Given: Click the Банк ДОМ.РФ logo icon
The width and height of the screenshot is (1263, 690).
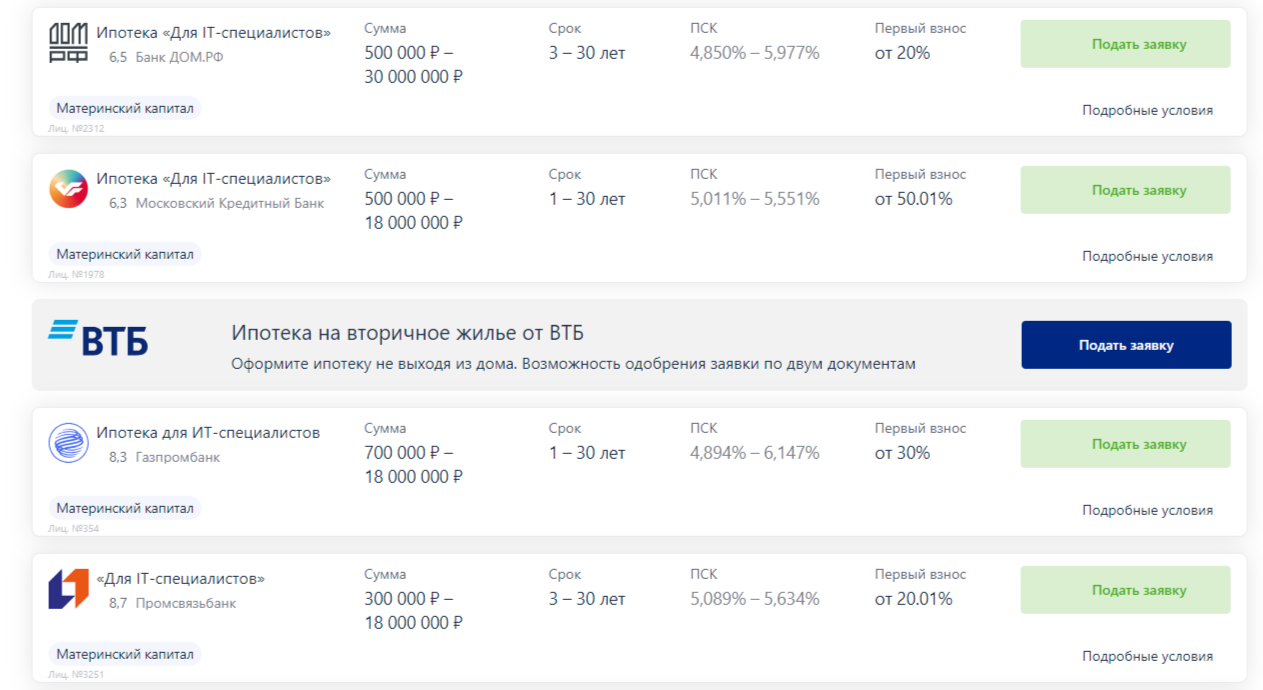Looking at the screenshot, I should tap(68, 43).
